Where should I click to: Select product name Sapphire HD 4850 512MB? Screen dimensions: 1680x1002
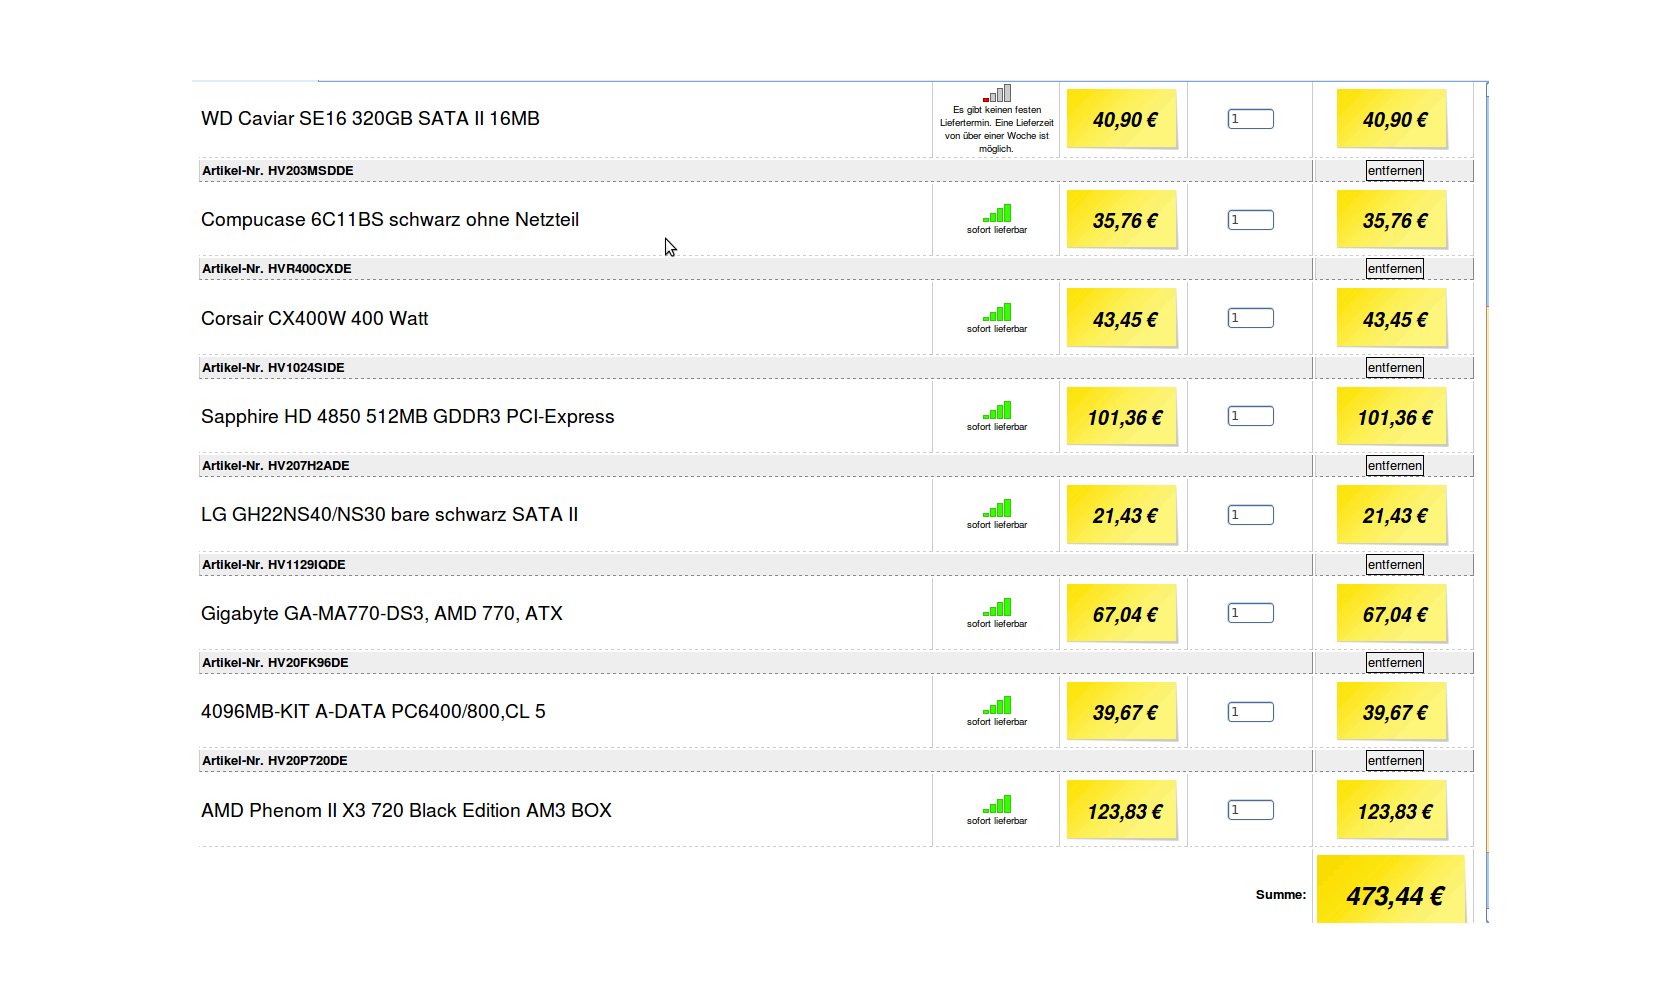click(408, 417)
